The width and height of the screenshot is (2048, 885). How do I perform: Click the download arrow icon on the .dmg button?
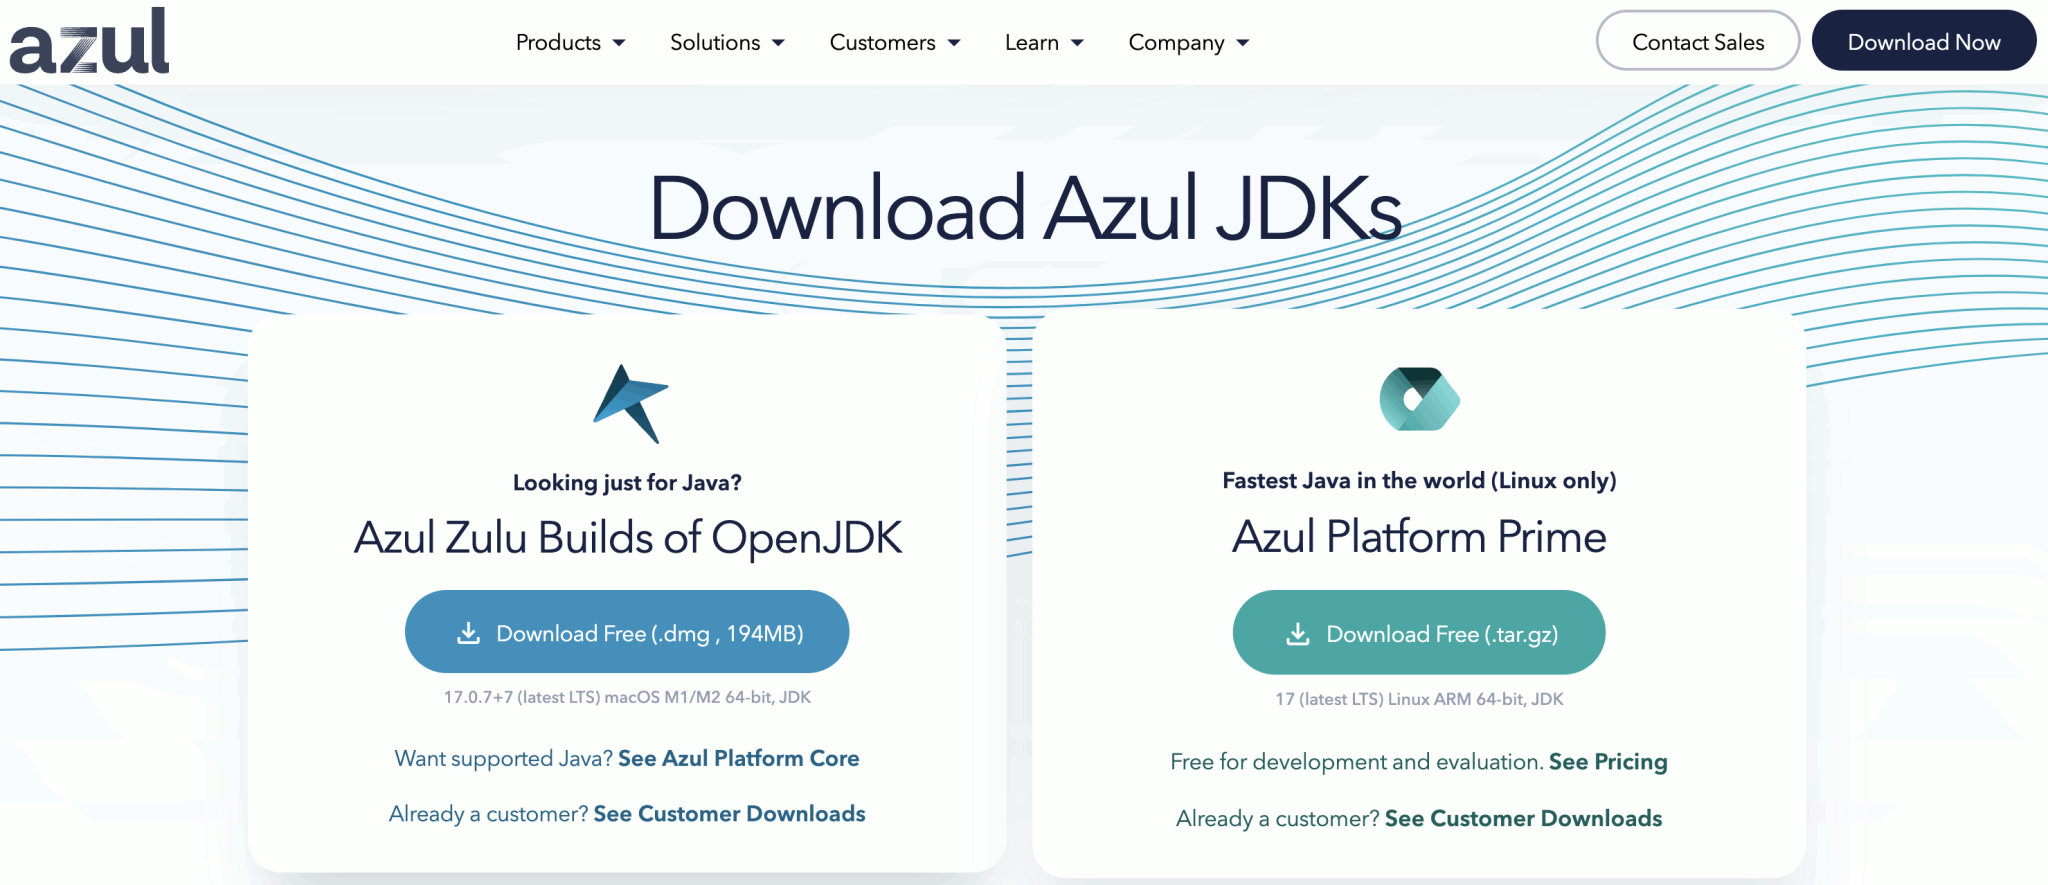click(x=468, y=633)
